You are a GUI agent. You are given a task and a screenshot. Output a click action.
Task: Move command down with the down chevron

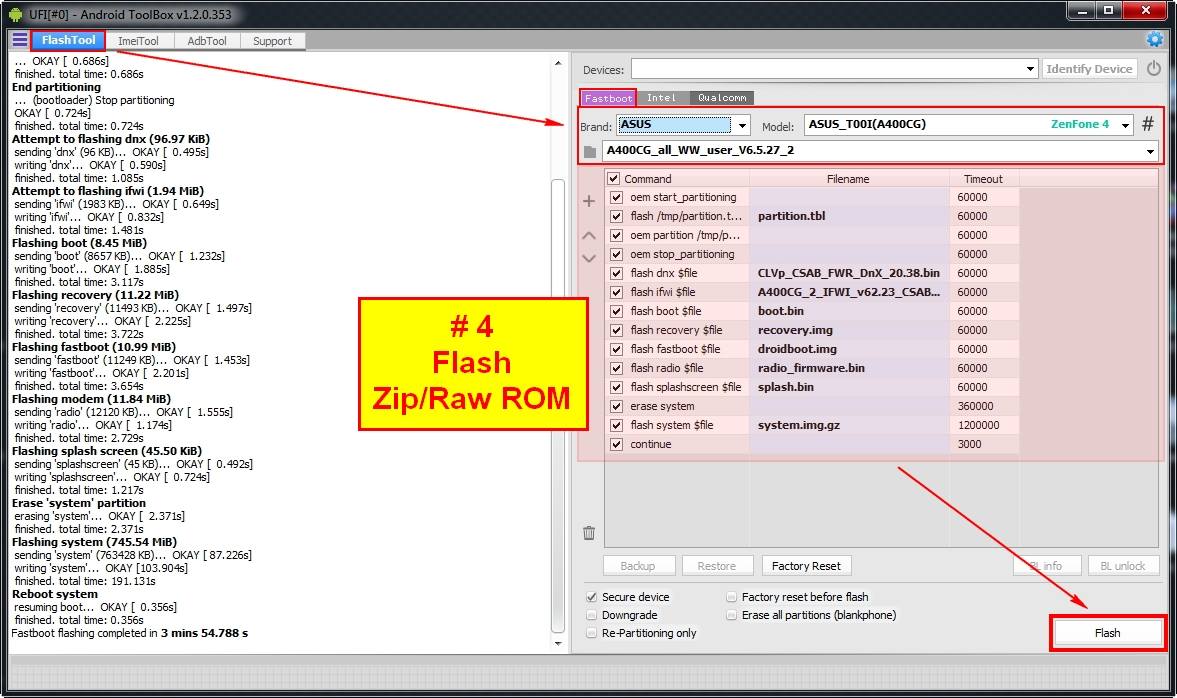[x=589, y=258]
